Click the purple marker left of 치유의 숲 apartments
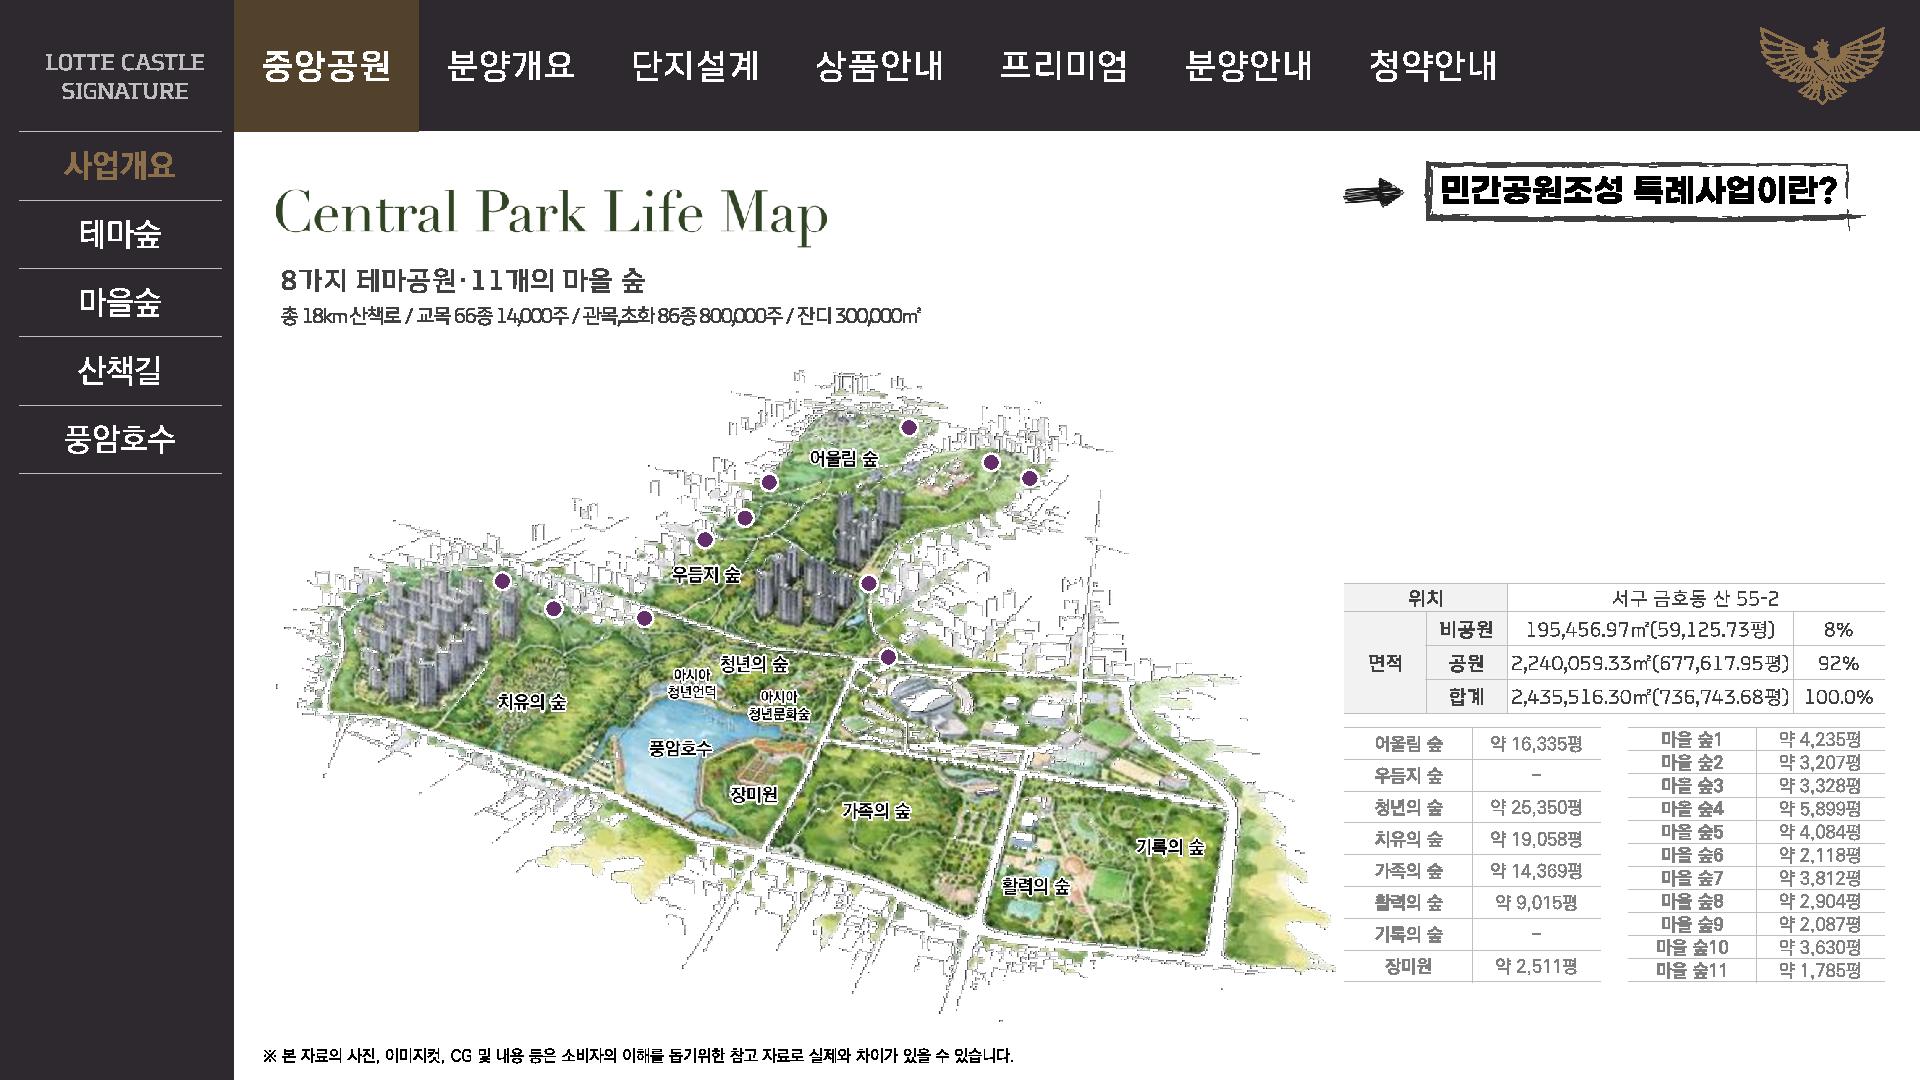This screenshot has width=1920, height=1080. coord(503,581)
